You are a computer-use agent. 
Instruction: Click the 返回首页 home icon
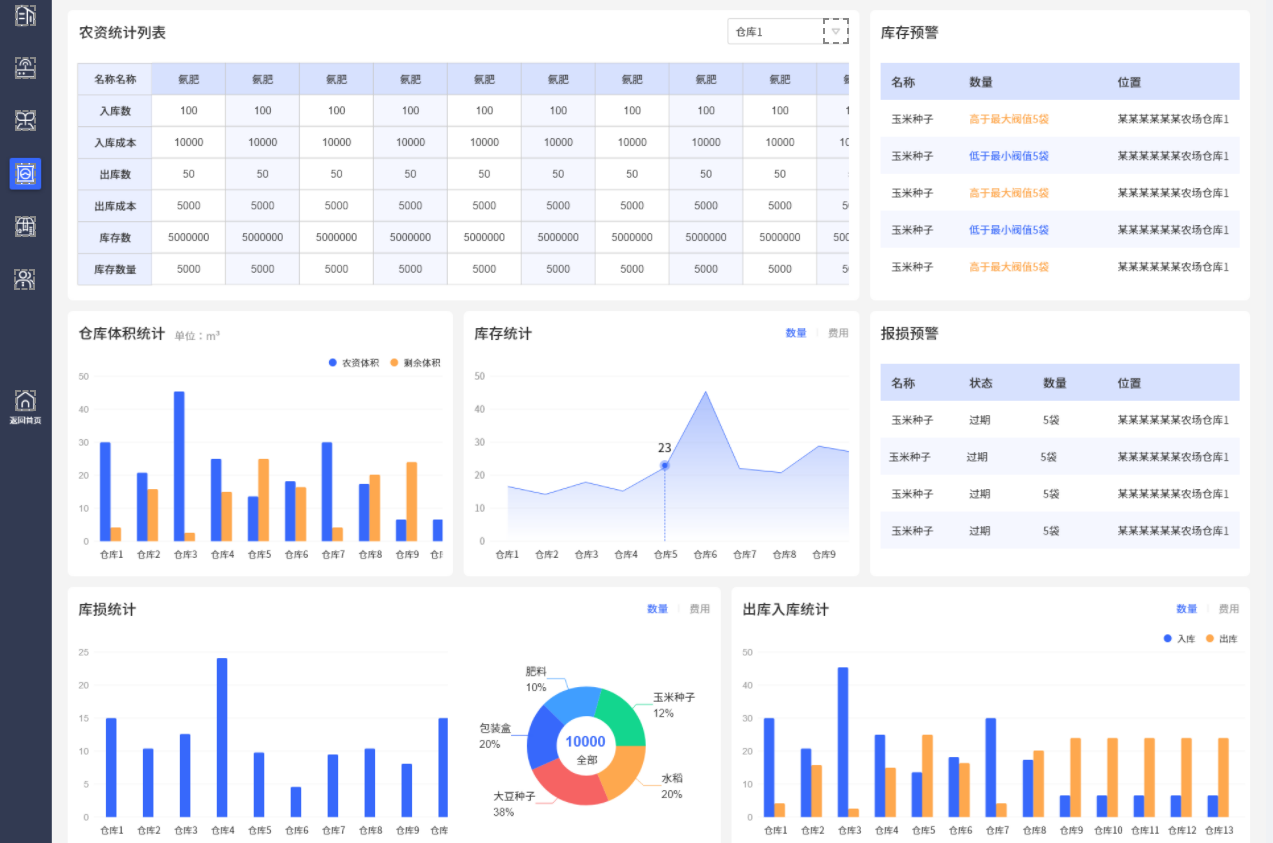(x=25, y=400)
